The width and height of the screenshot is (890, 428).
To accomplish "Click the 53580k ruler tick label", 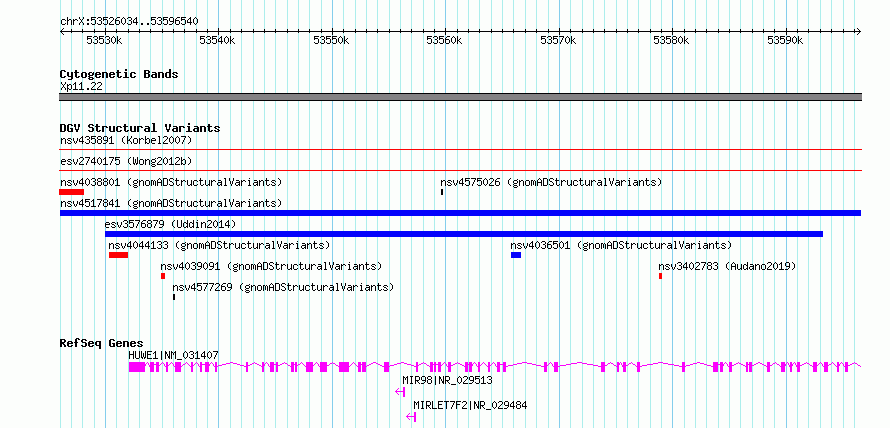I will coord(672,41).
